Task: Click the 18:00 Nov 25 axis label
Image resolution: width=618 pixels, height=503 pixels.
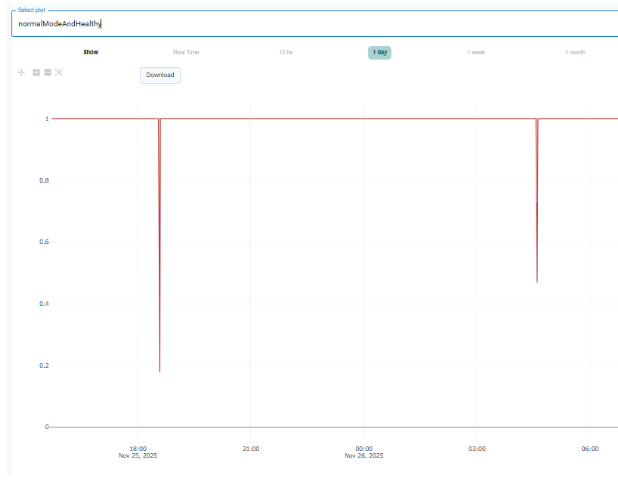Action: pos(138,452)
